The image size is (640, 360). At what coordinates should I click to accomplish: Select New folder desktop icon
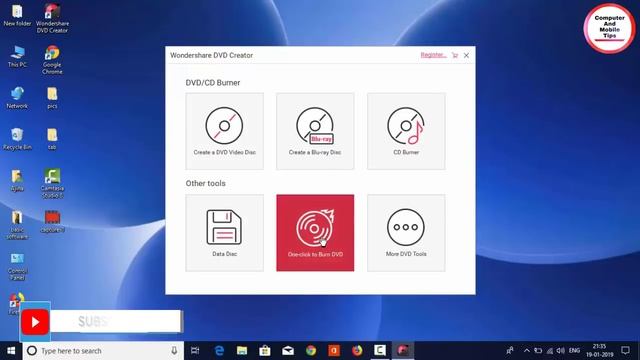click(17, 16)
